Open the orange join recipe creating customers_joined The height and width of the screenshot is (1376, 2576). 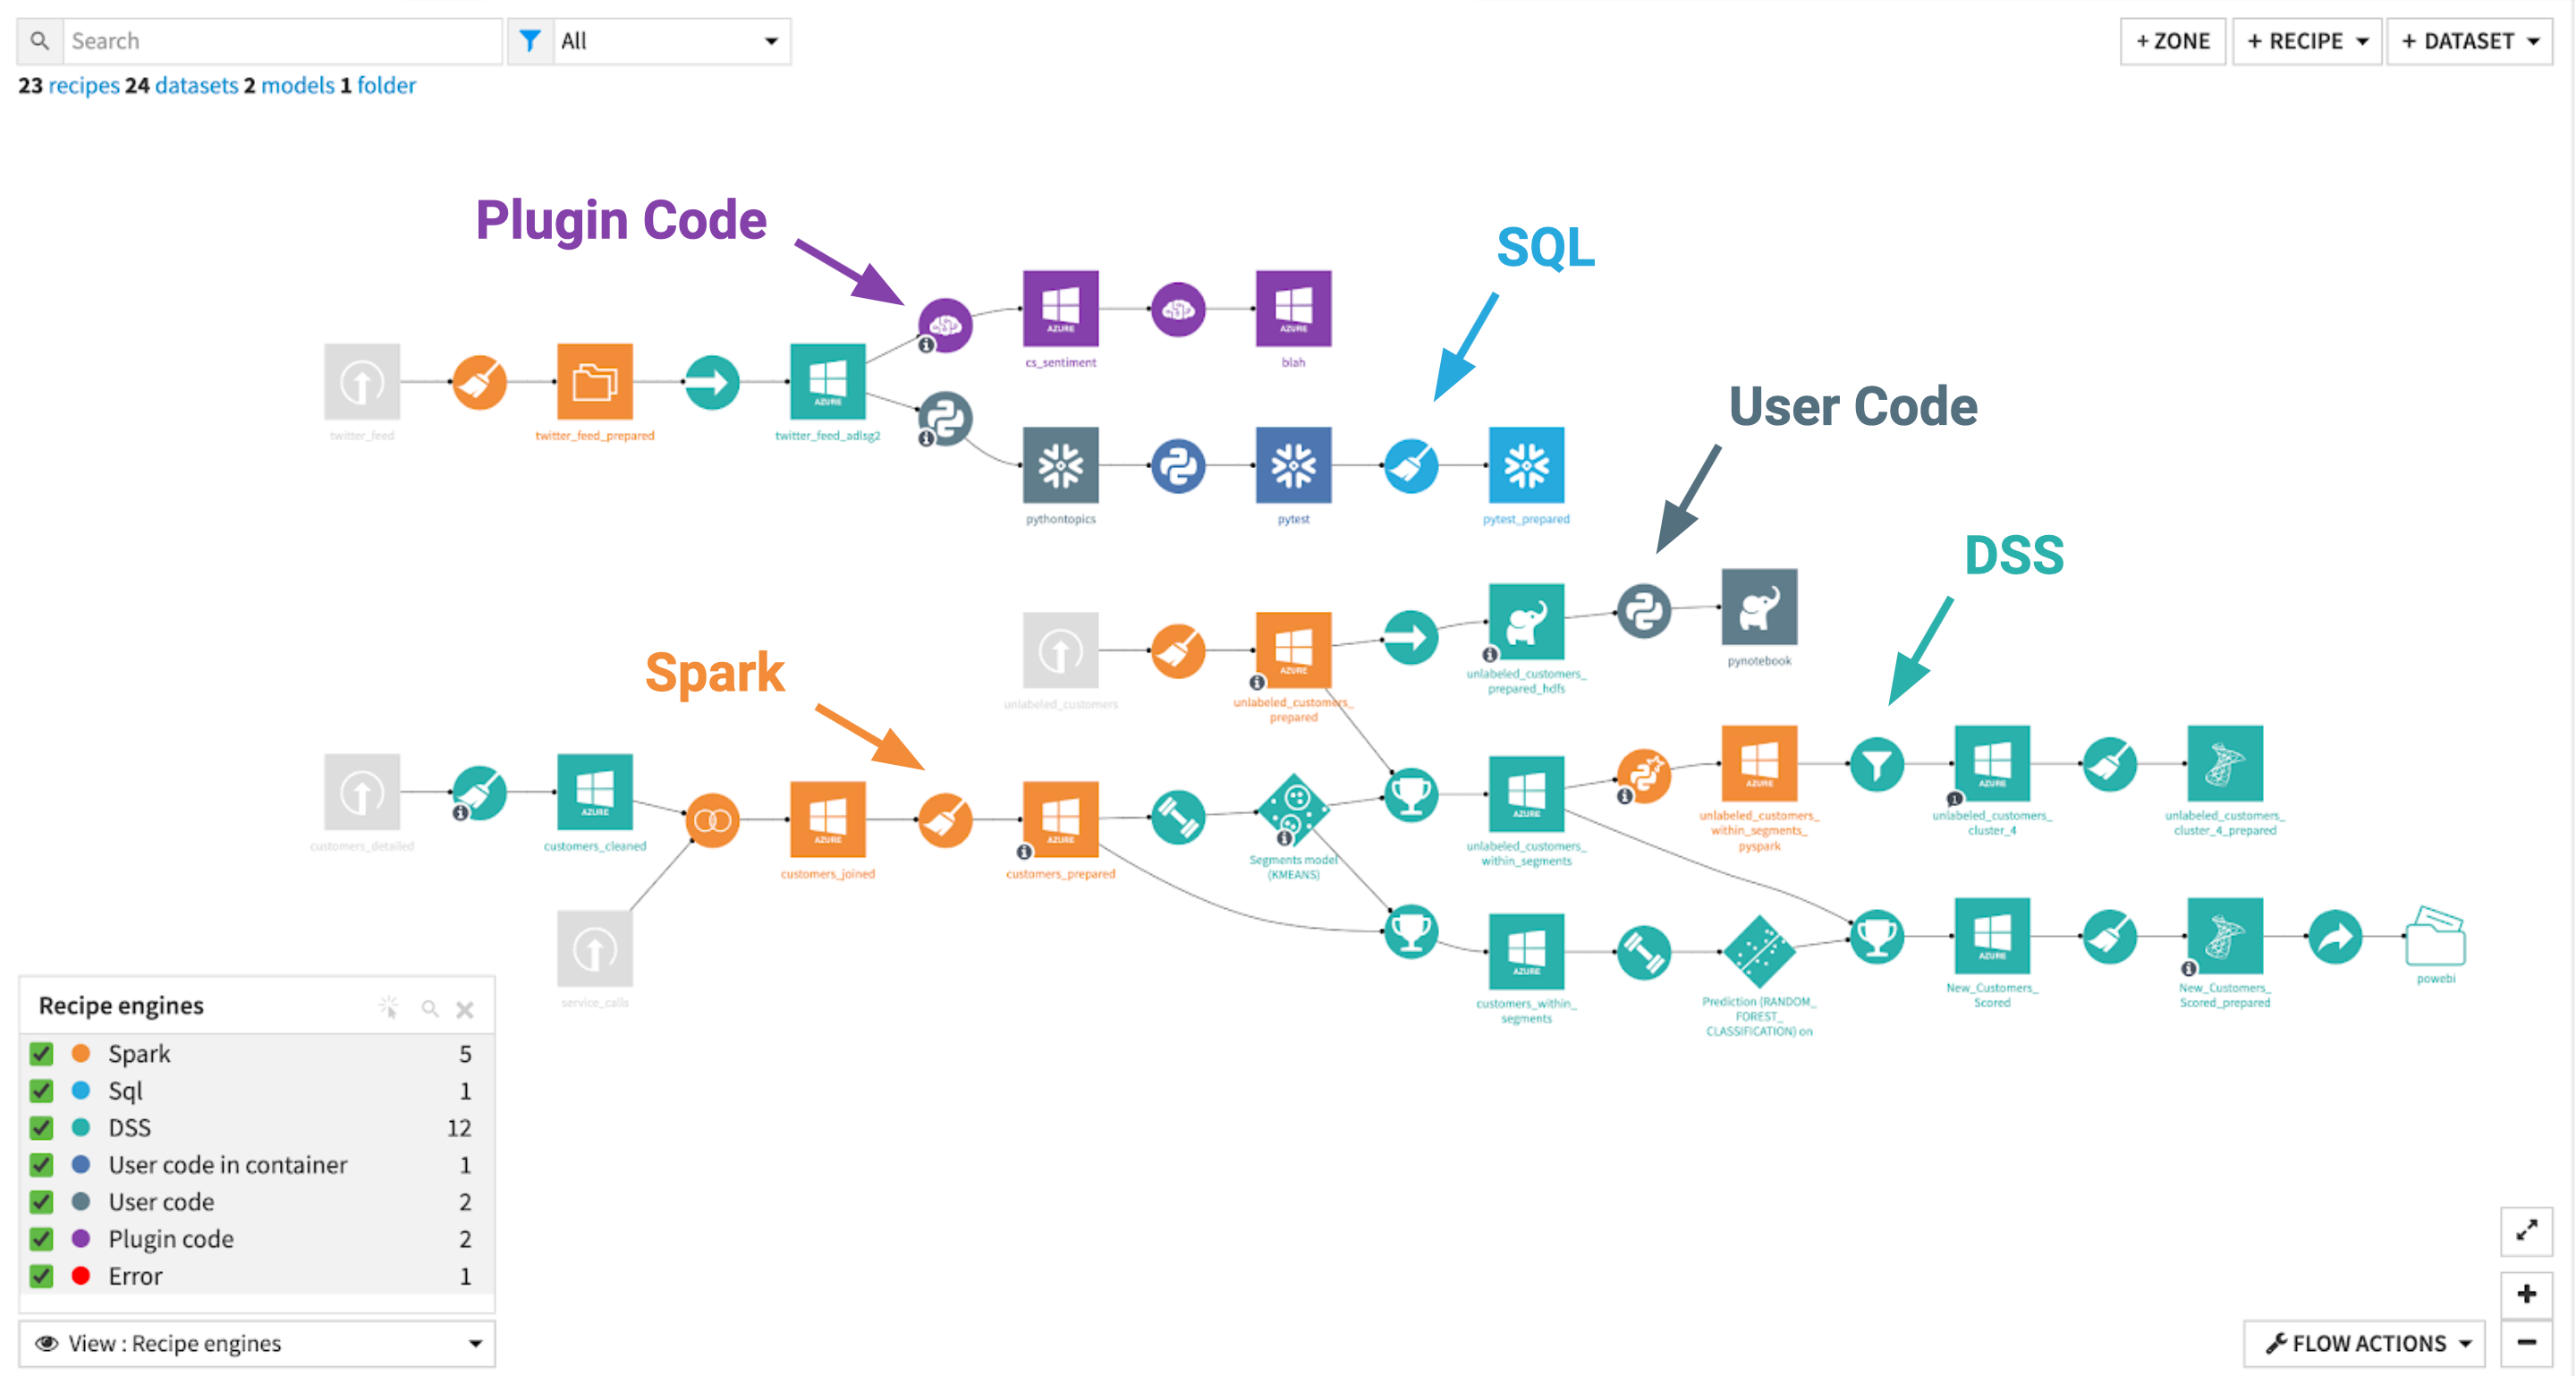click(712, 822)
